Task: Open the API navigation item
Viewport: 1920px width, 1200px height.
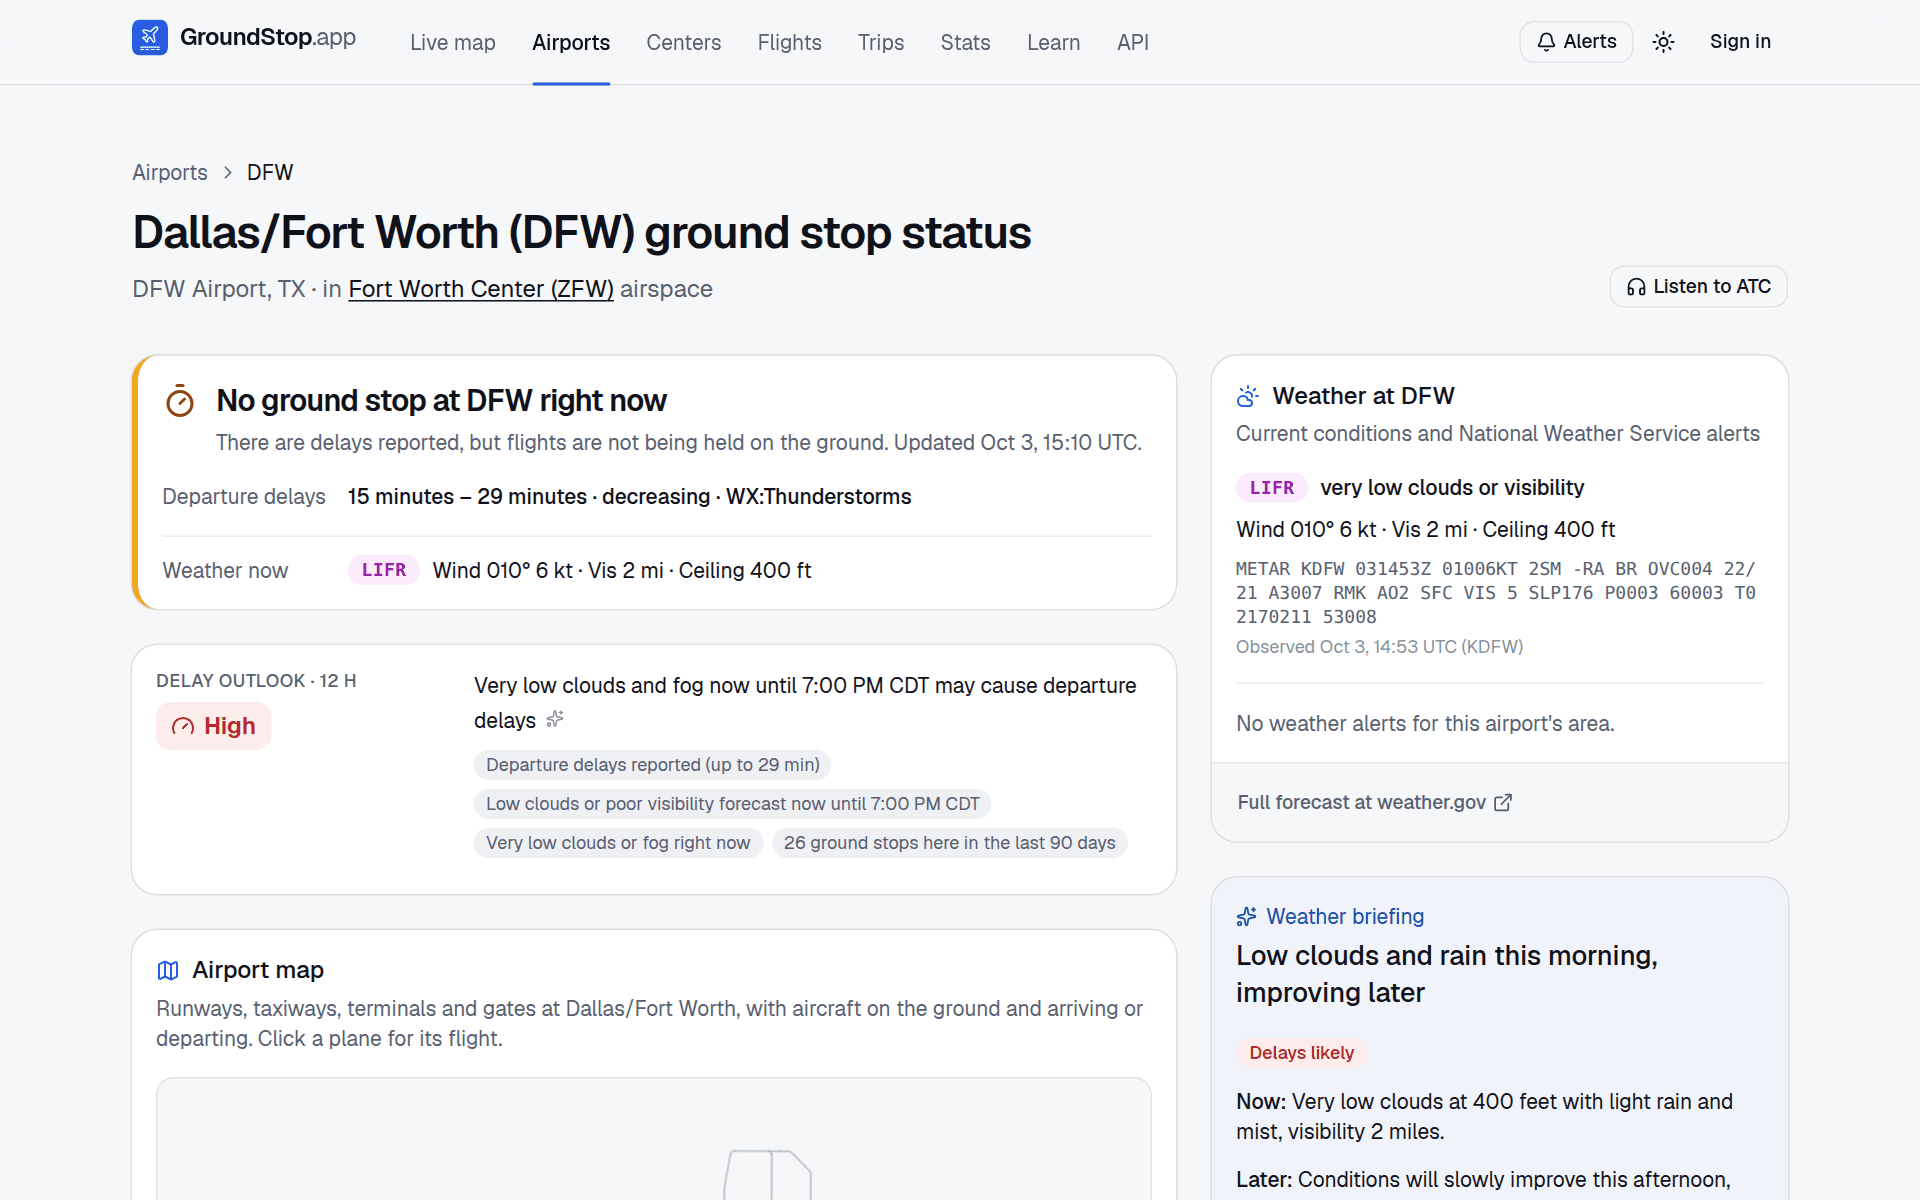Action: click(1133, 42)
